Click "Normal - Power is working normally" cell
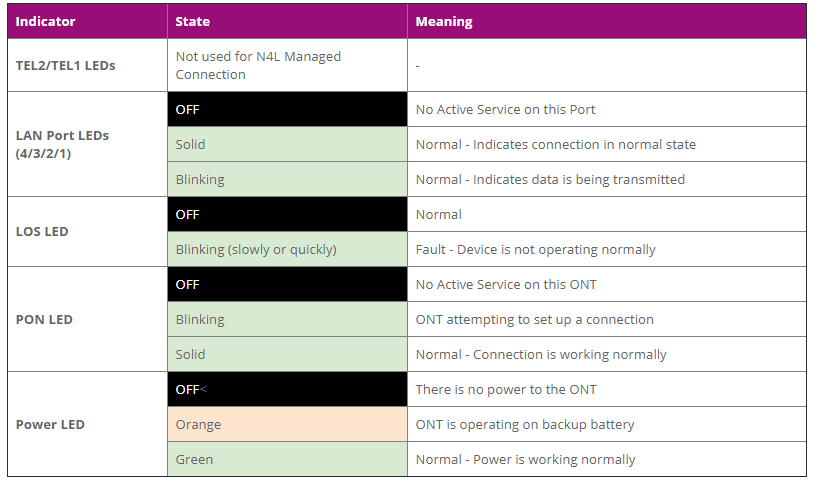Image resolution: width=818 pixels, height=488 pixels. pos(525,459)
